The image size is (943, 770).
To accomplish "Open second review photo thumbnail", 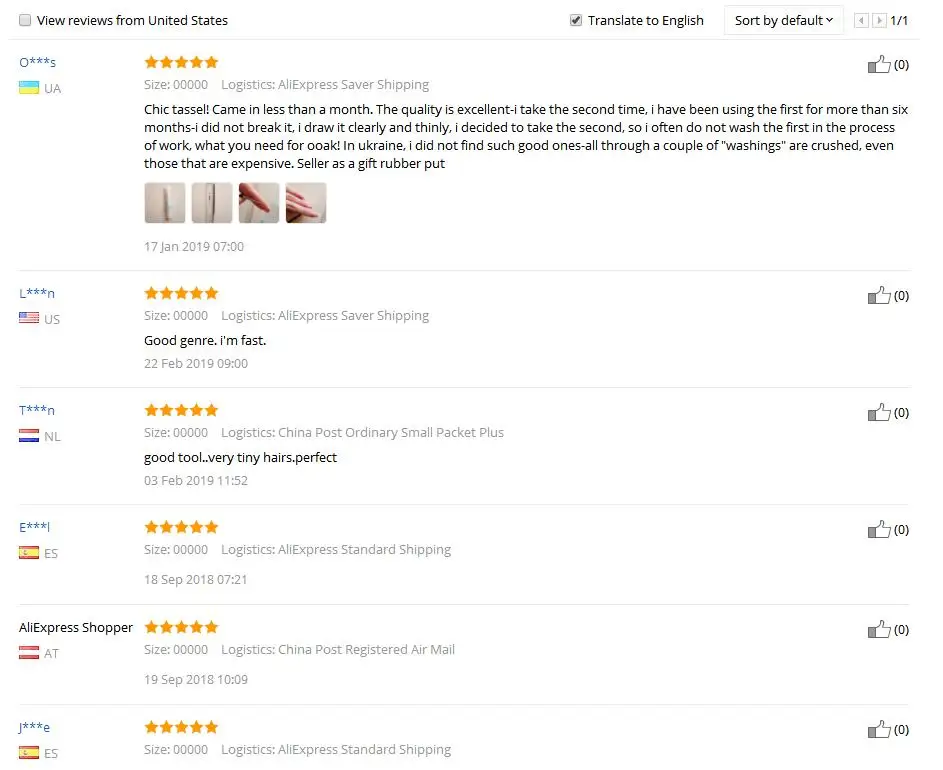I will pyautogui.click(x=212, y=203).
